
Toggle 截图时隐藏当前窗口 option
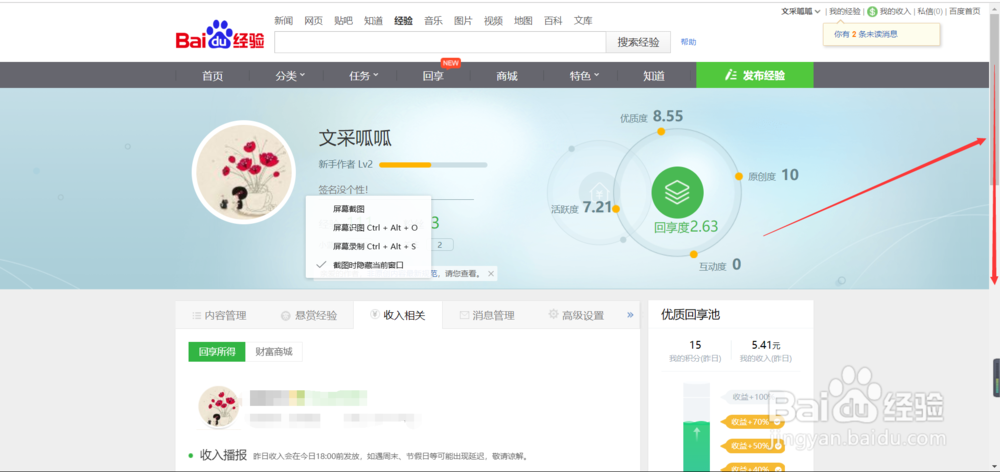(366, 264)
